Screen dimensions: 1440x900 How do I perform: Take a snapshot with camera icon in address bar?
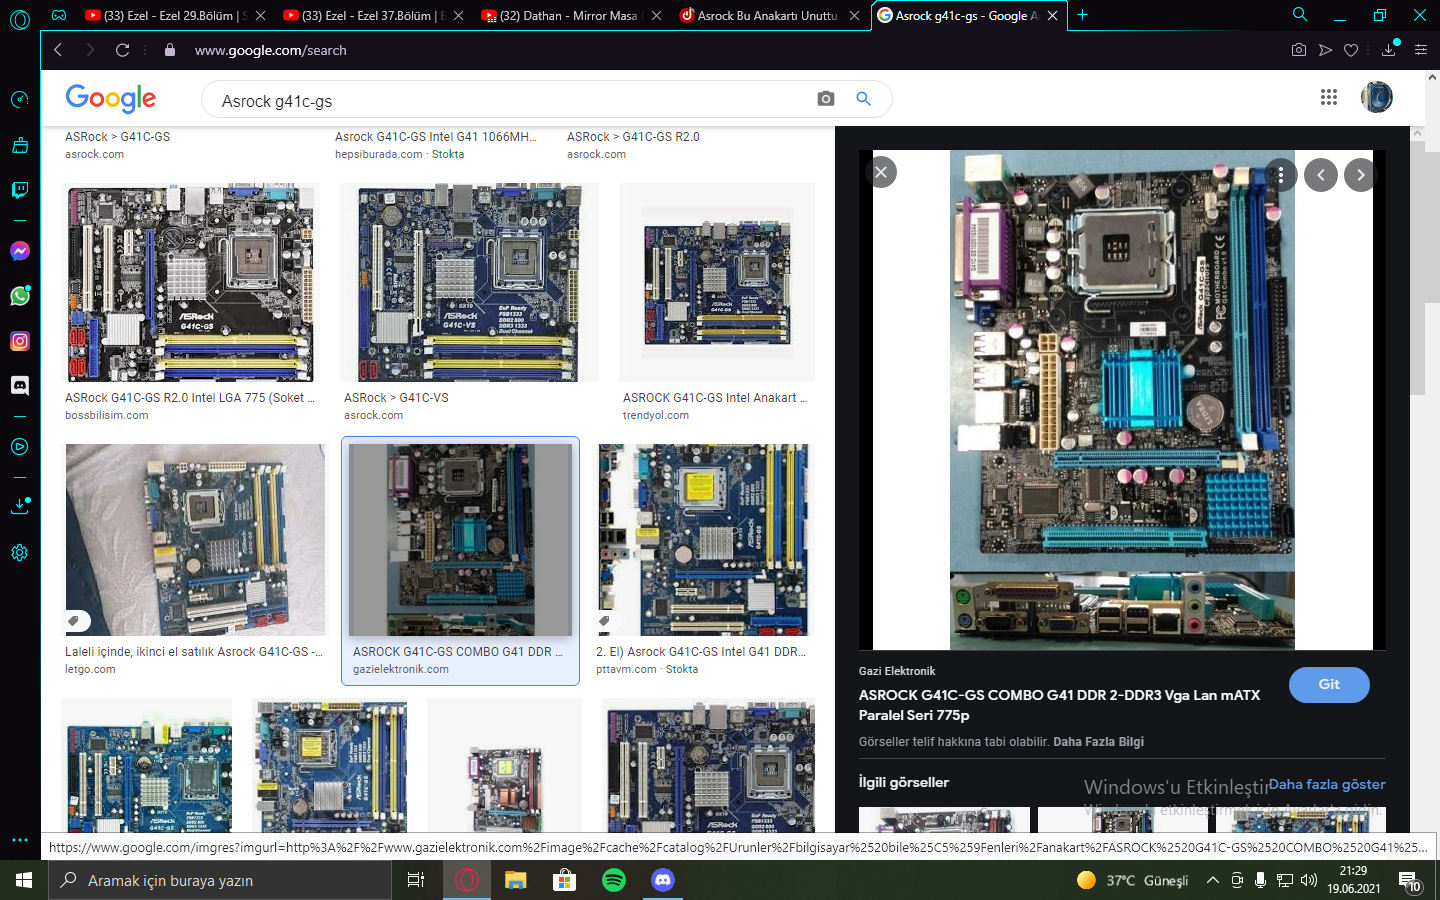(x=1298, y=50)
